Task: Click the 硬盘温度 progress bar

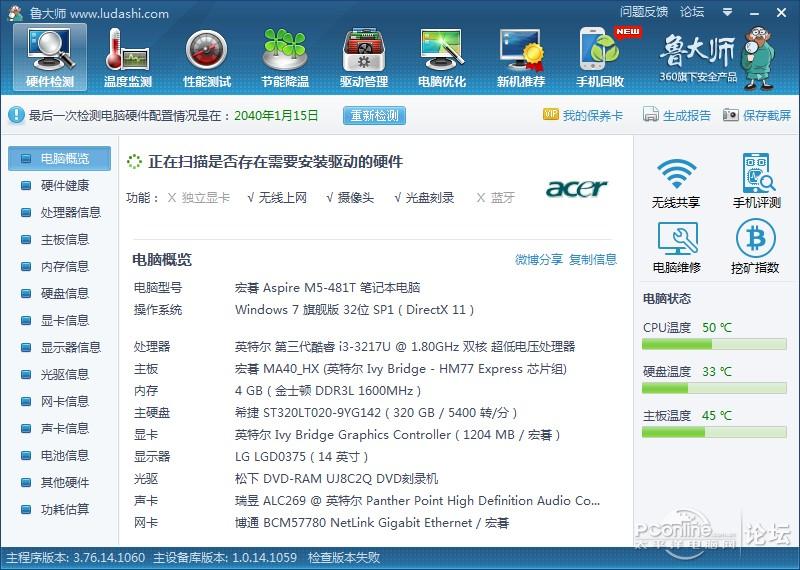Action: click(714, 389)
